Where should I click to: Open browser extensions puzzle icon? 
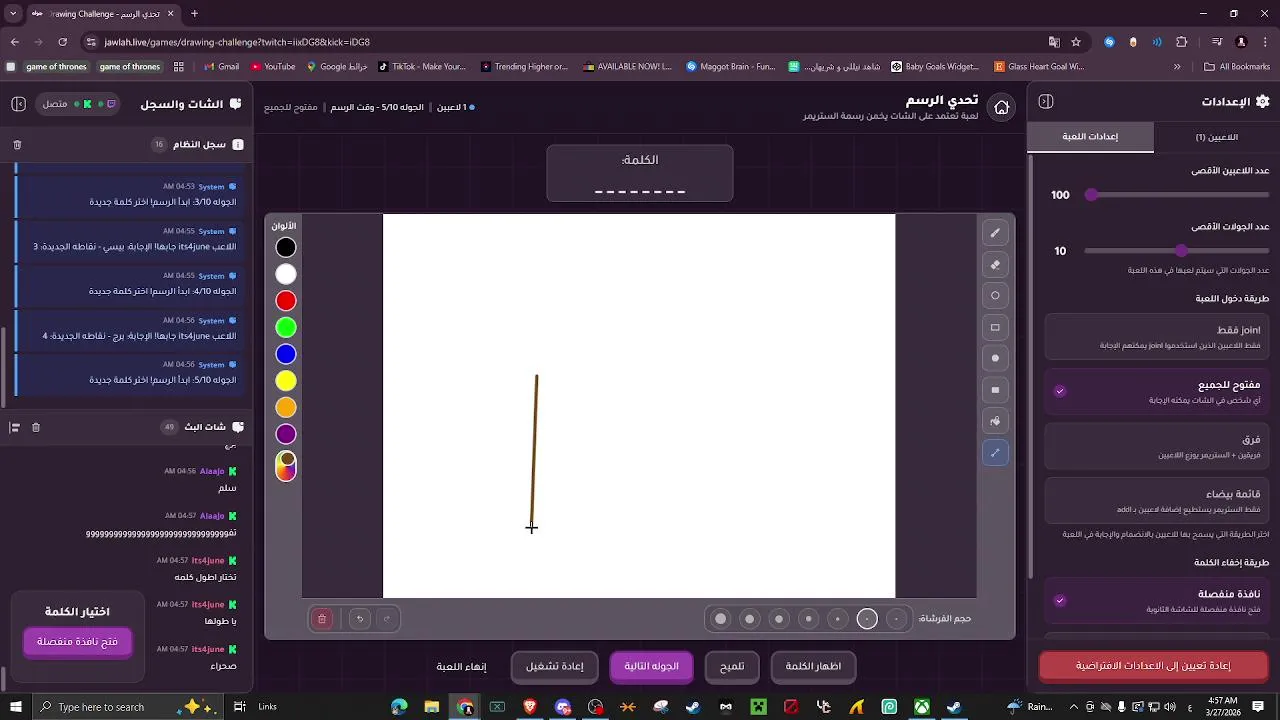tap(1182, 42)
